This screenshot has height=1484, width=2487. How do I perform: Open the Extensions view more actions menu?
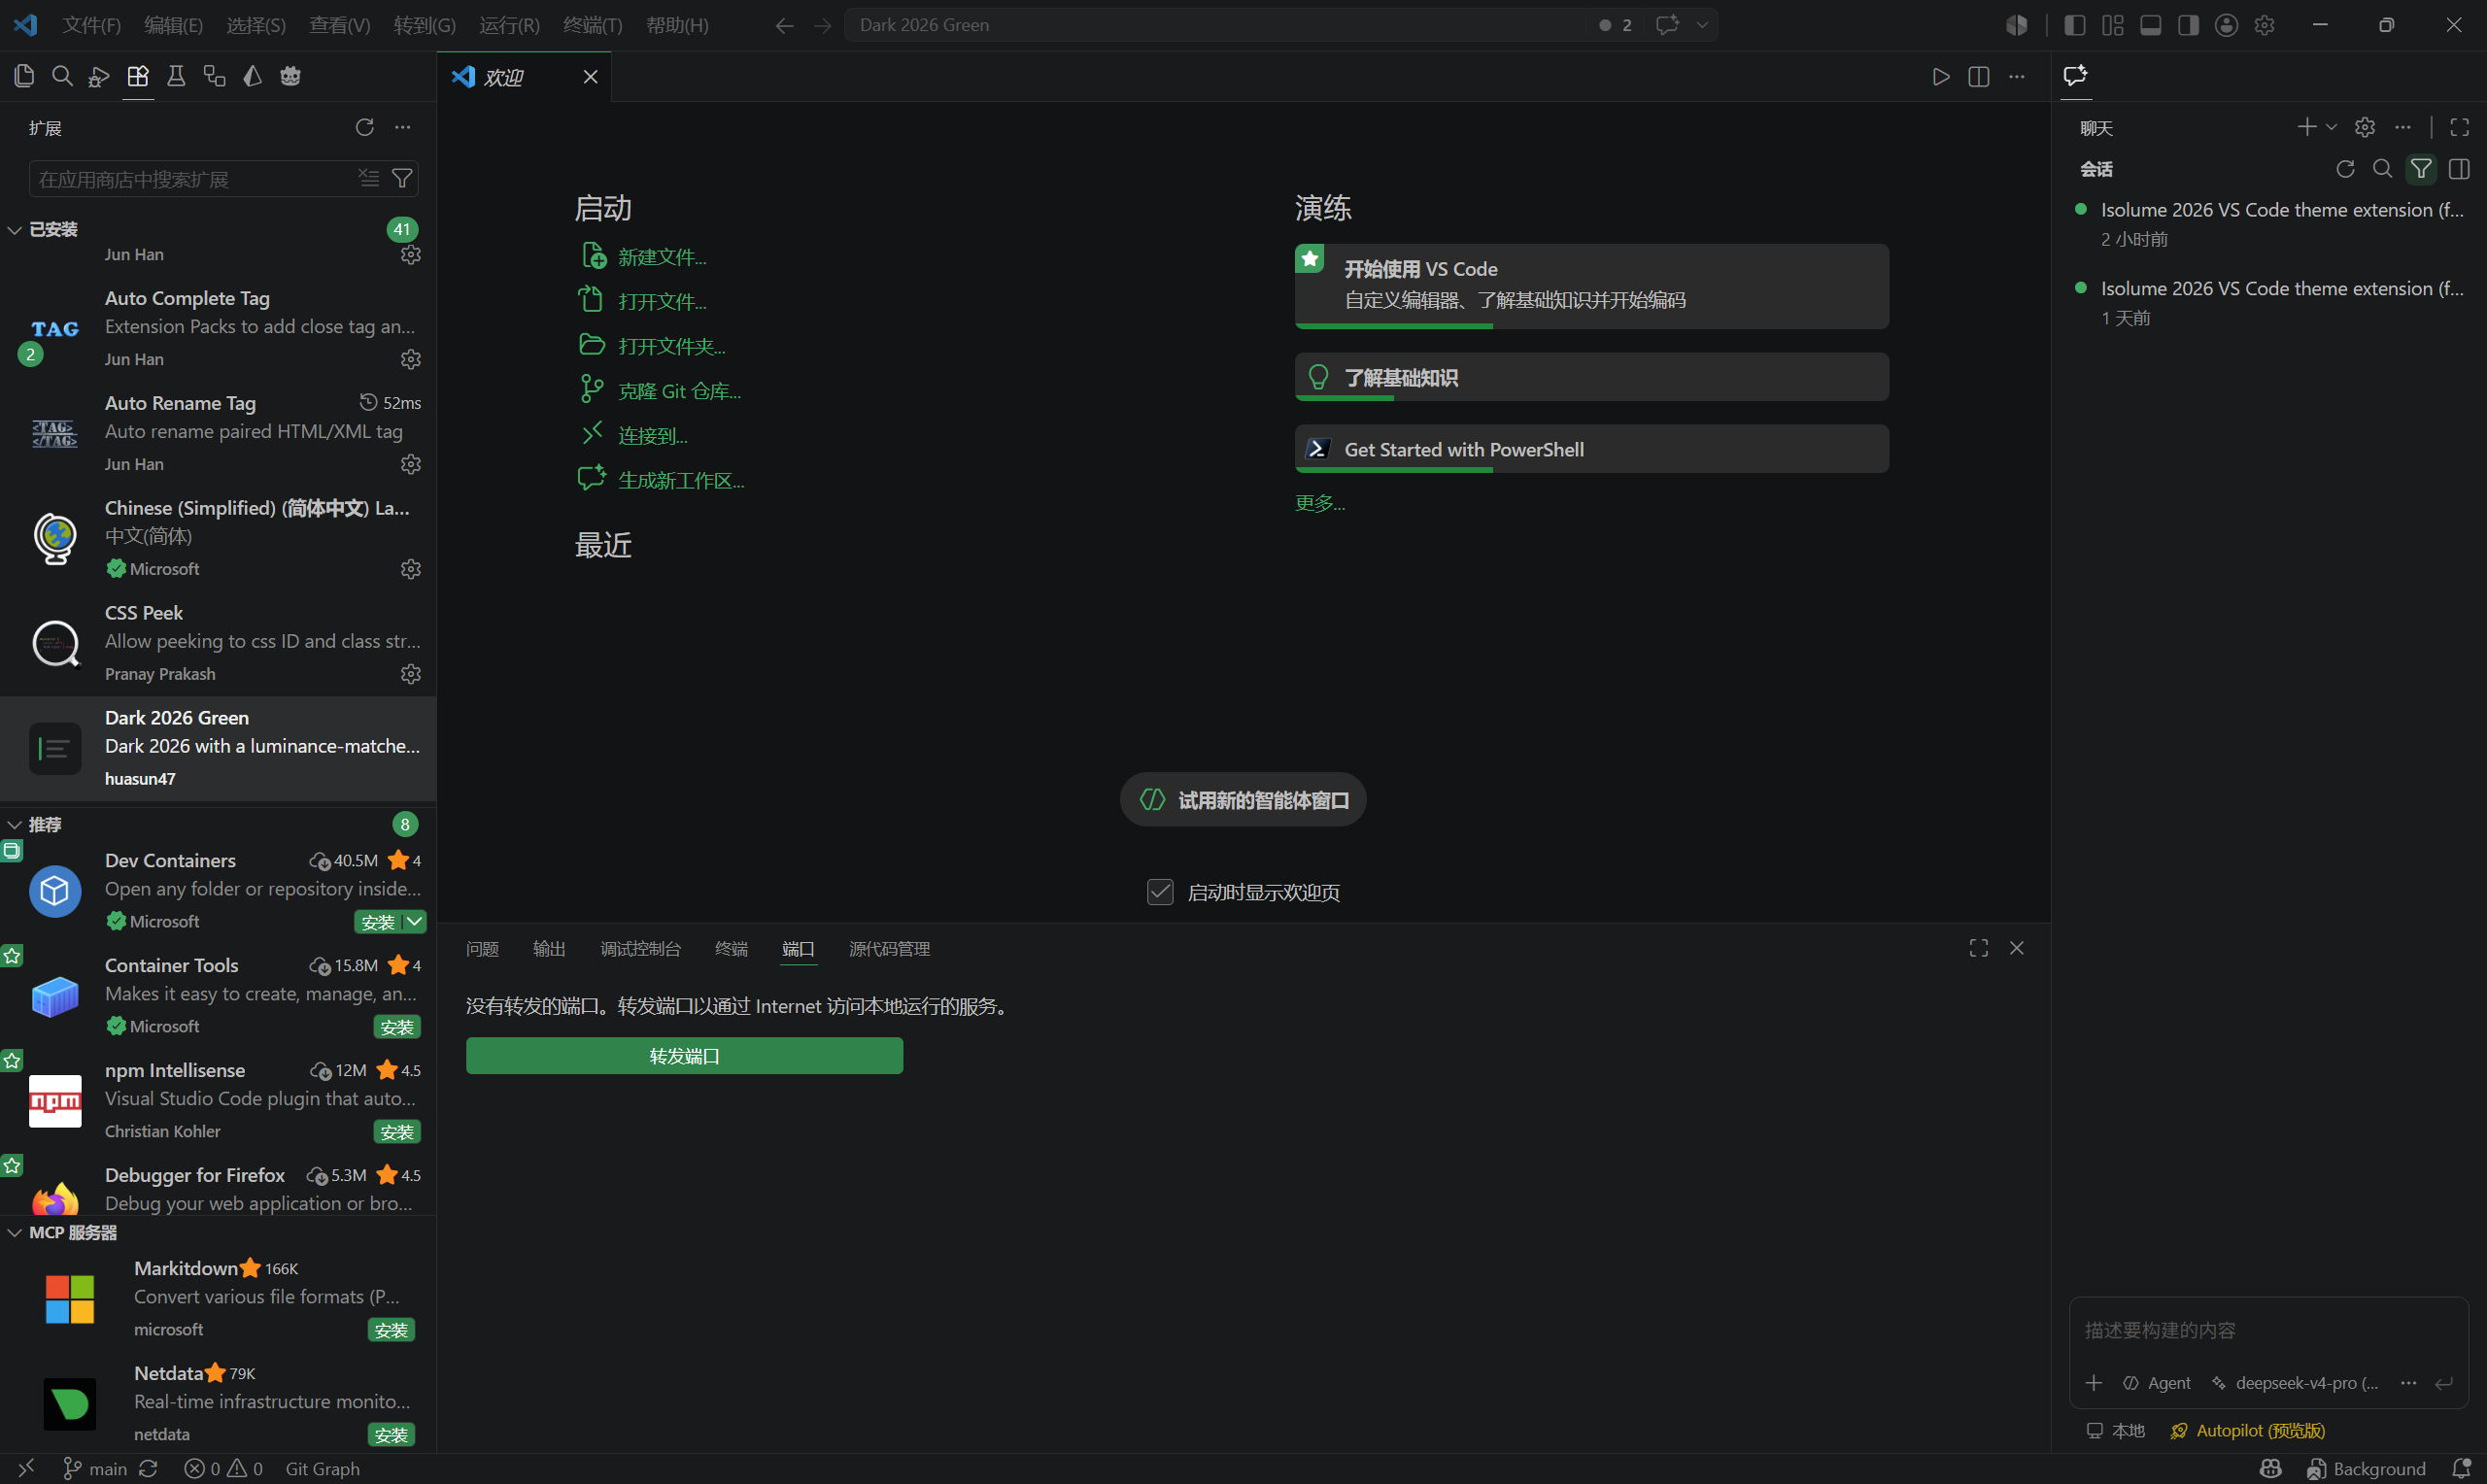point(403,127)
